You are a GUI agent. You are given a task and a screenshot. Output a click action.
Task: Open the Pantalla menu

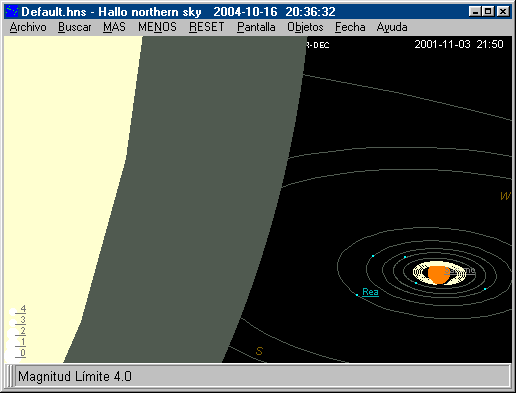point(256,27)
